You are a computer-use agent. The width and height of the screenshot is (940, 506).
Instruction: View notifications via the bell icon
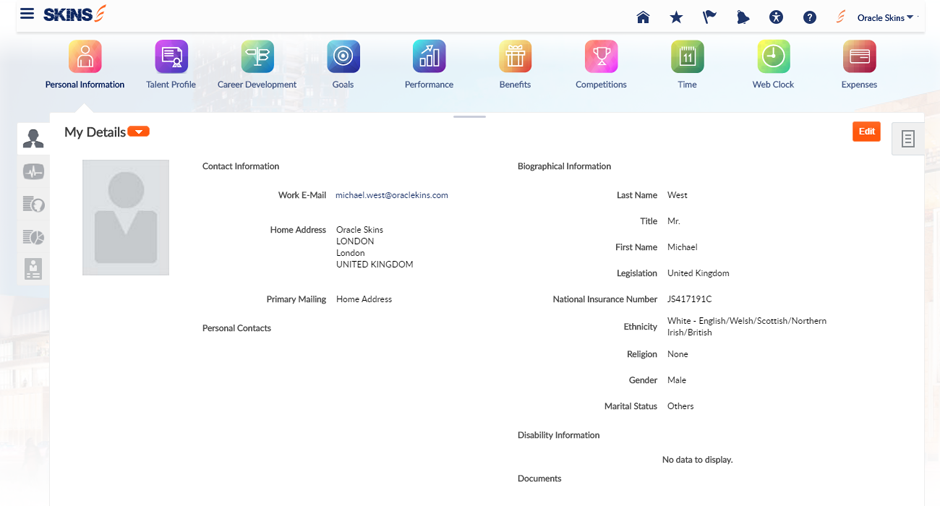[742, 17]
